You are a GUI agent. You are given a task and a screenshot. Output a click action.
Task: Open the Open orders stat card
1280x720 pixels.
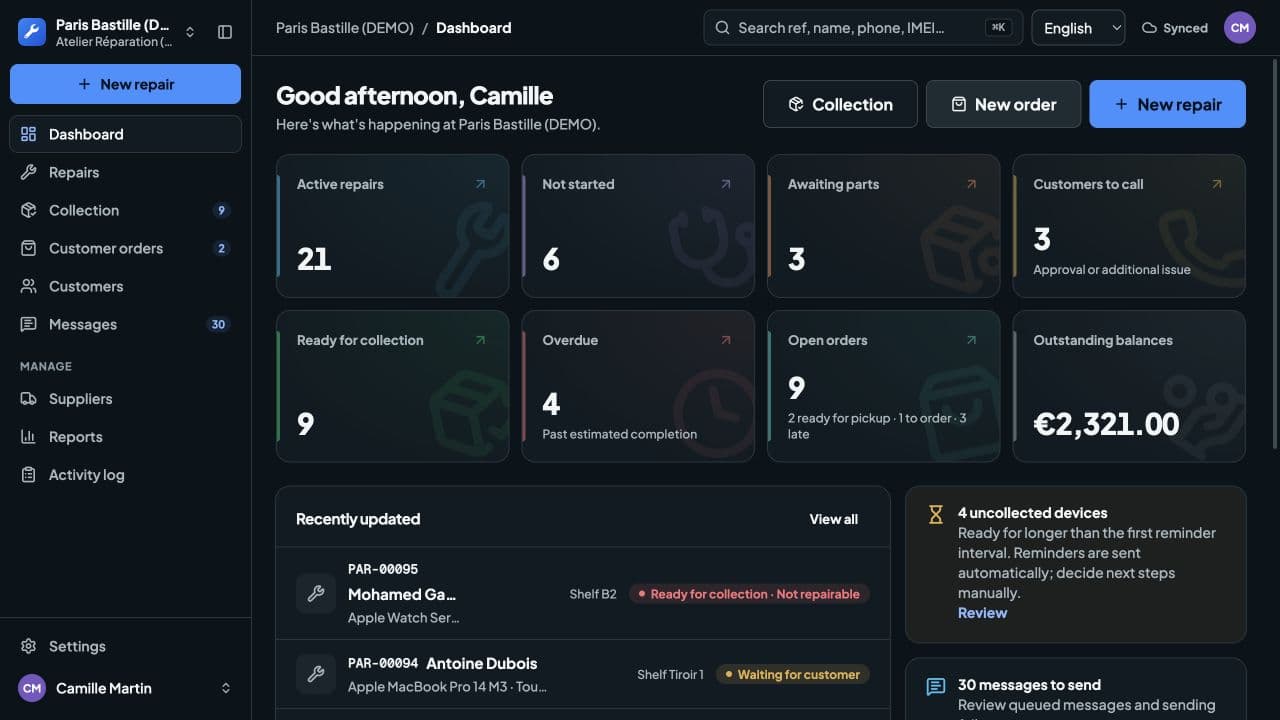[x=883, y=386]
